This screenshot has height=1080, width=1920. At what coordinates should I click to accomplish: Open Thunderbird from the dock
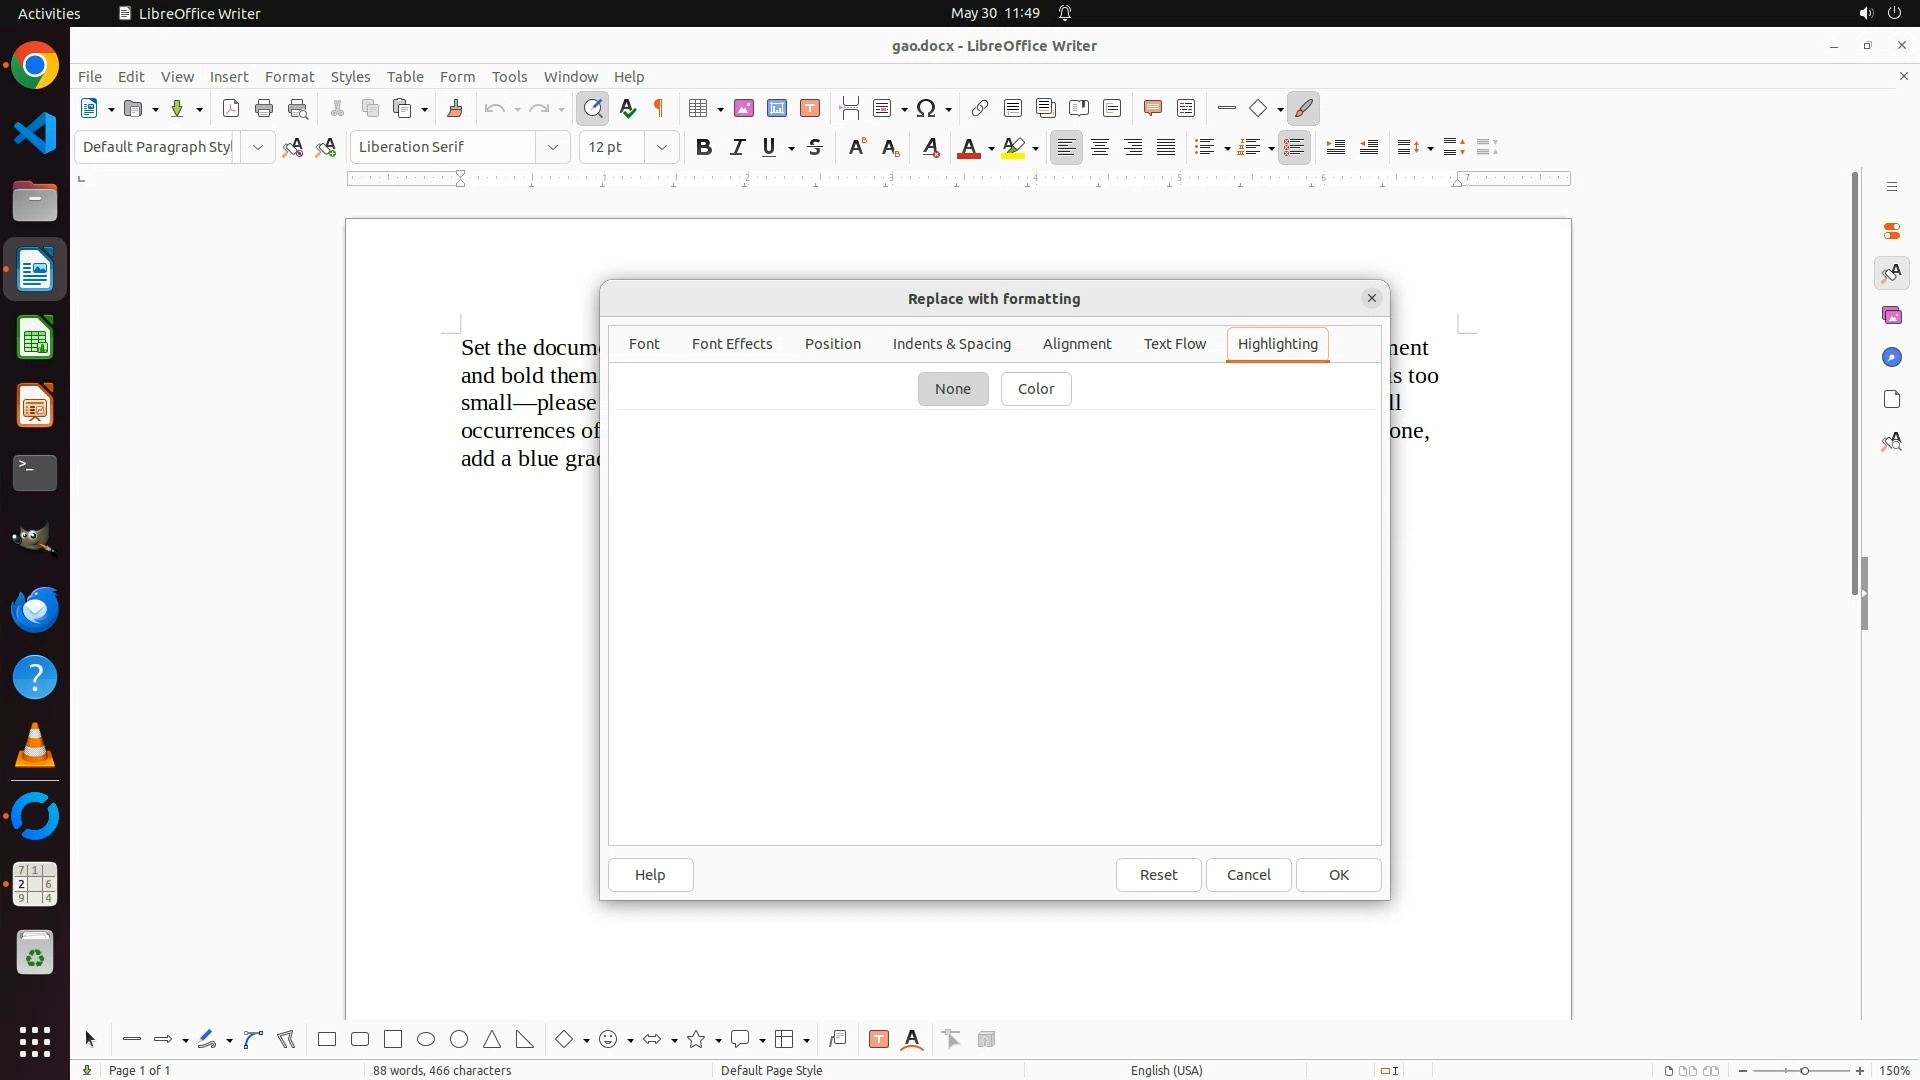[x=35, y=609]
